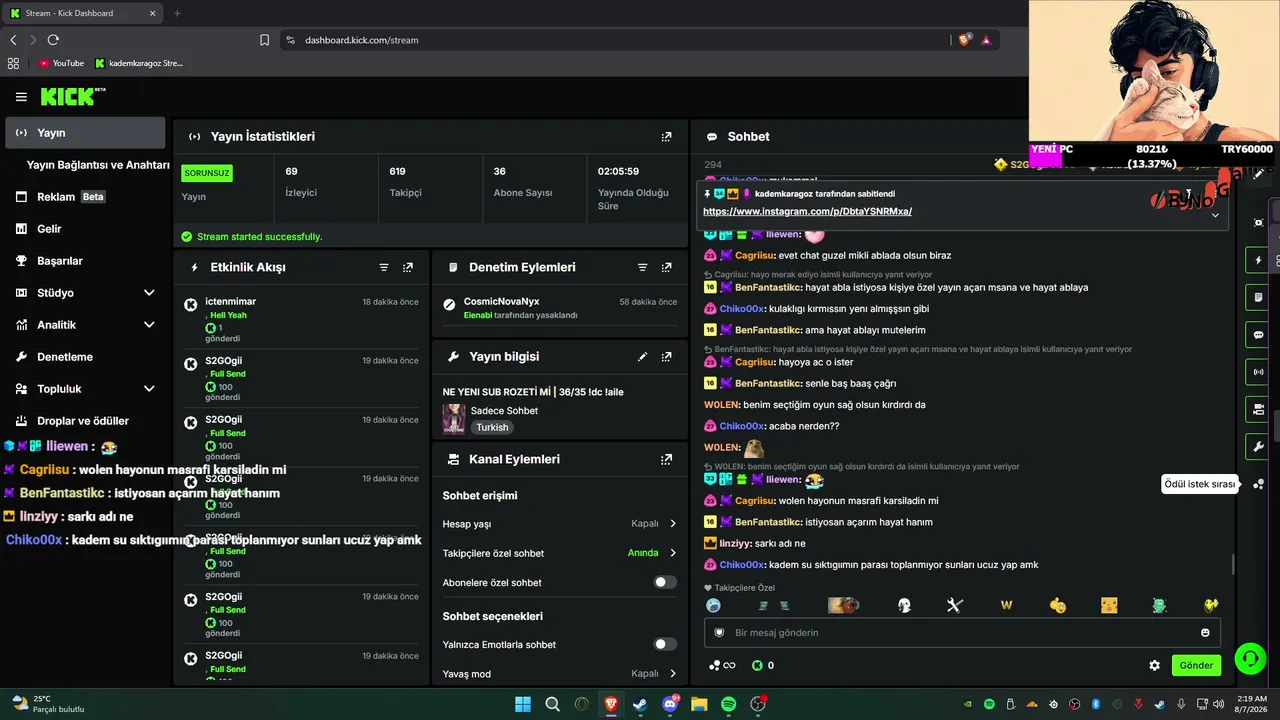Click the wrench sidebar icon
The image size is (1280, 720).
click(1259, 446)
